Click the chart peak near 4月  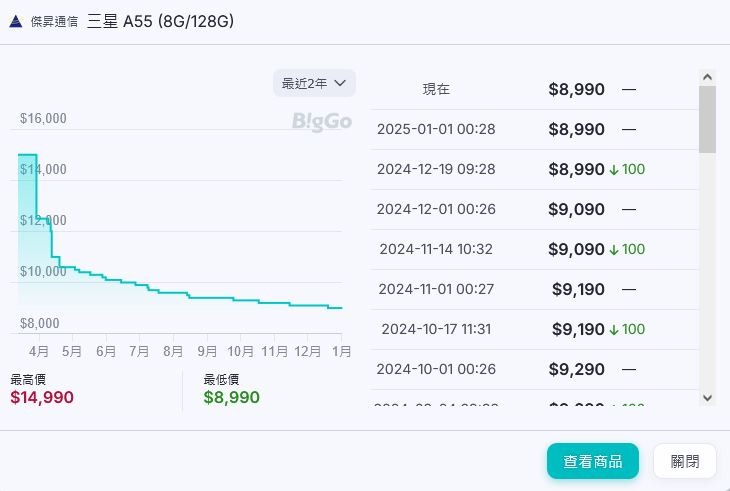[x=27, y=156]
